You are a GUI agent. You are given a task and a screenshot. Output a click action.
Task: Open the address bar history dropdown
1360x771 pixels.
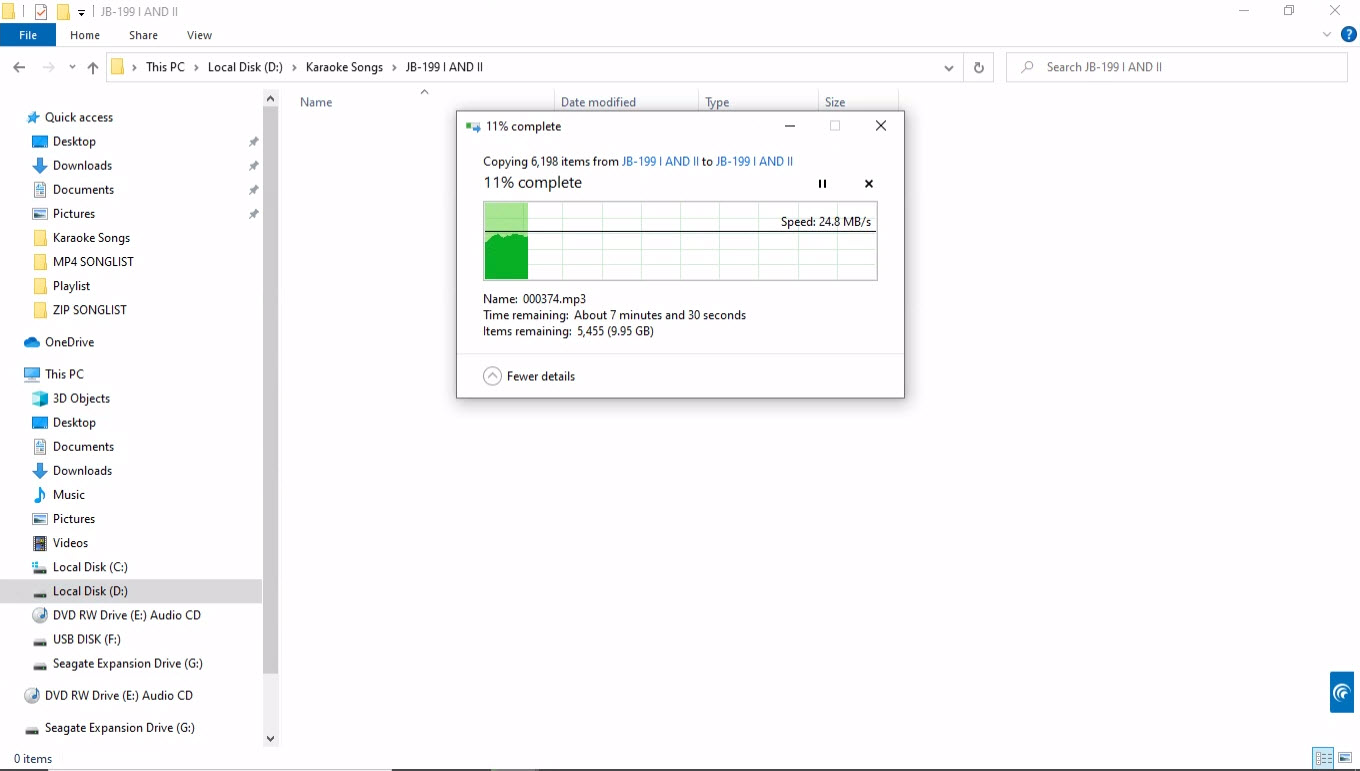coord(948,67)
